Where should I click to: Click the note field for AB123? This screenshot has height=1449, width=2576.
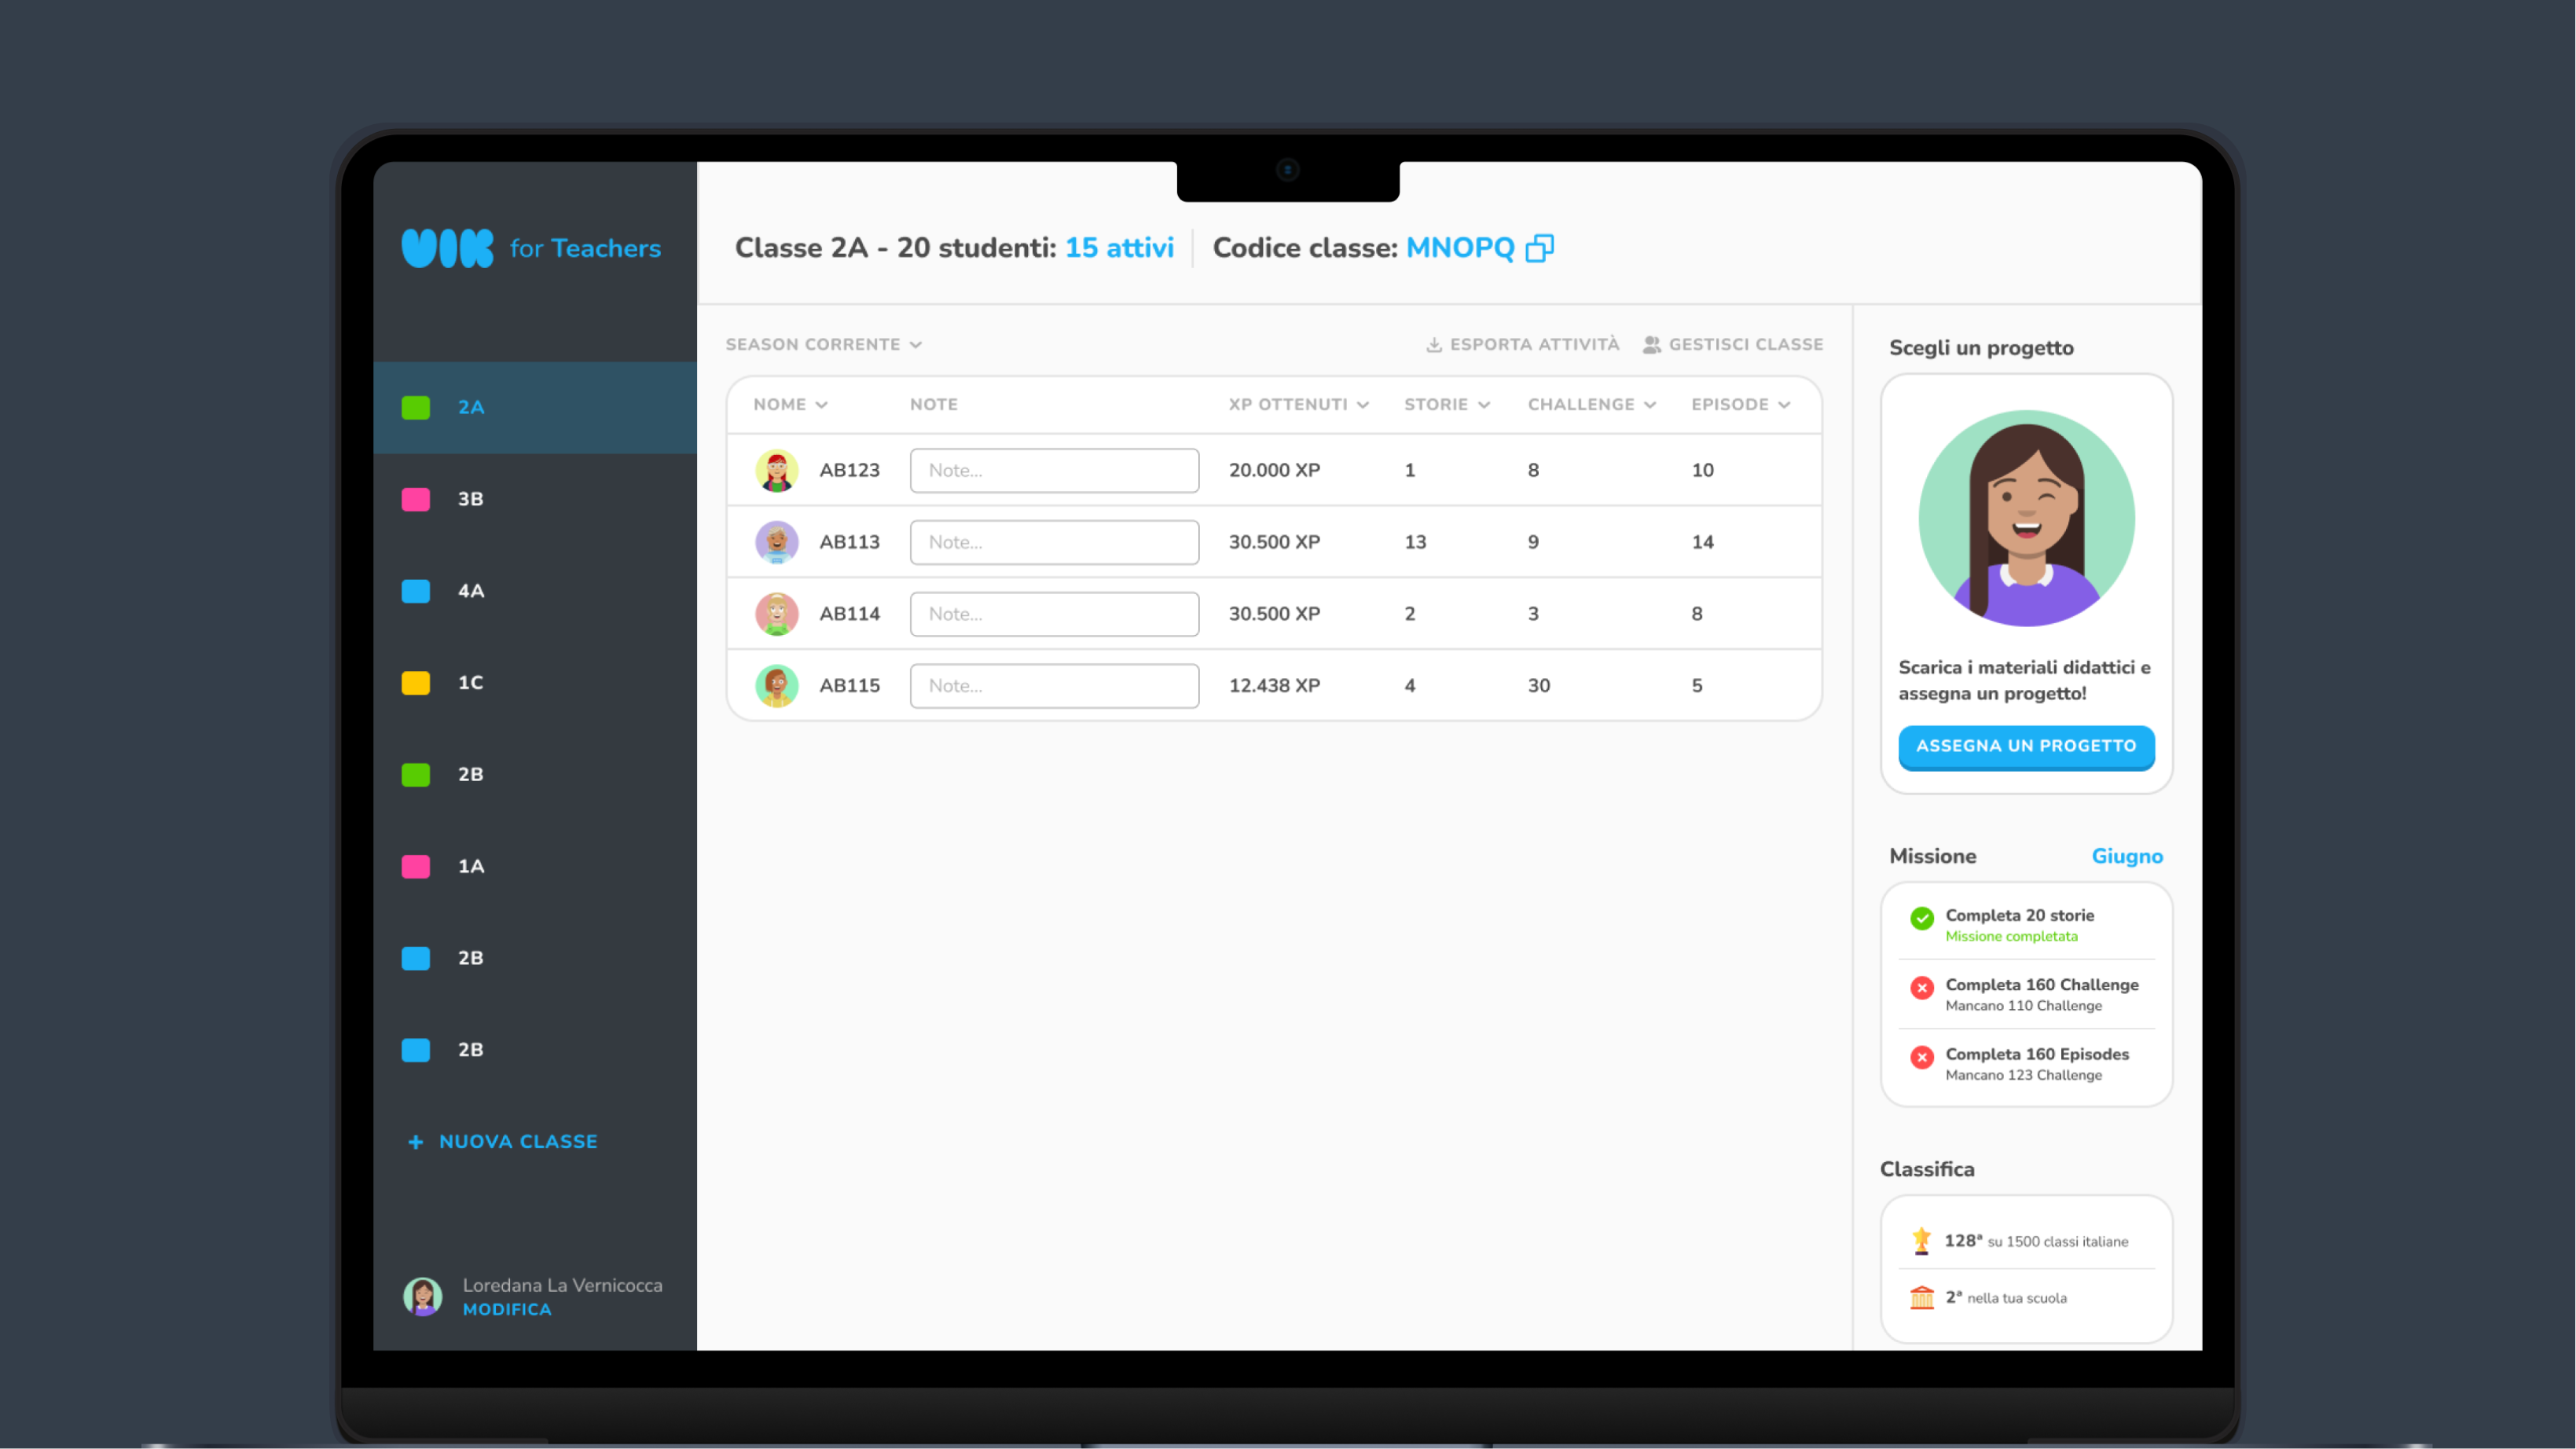pos(1054,470)
